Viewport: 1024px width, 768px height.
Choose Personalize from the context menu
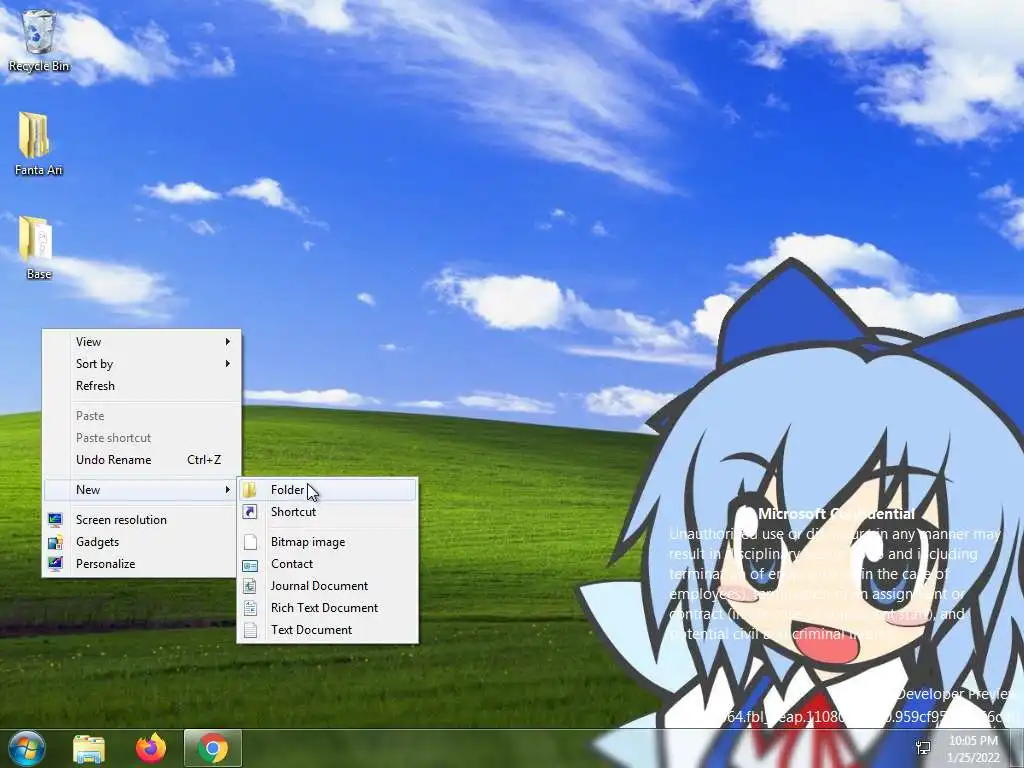coord(142,564)
